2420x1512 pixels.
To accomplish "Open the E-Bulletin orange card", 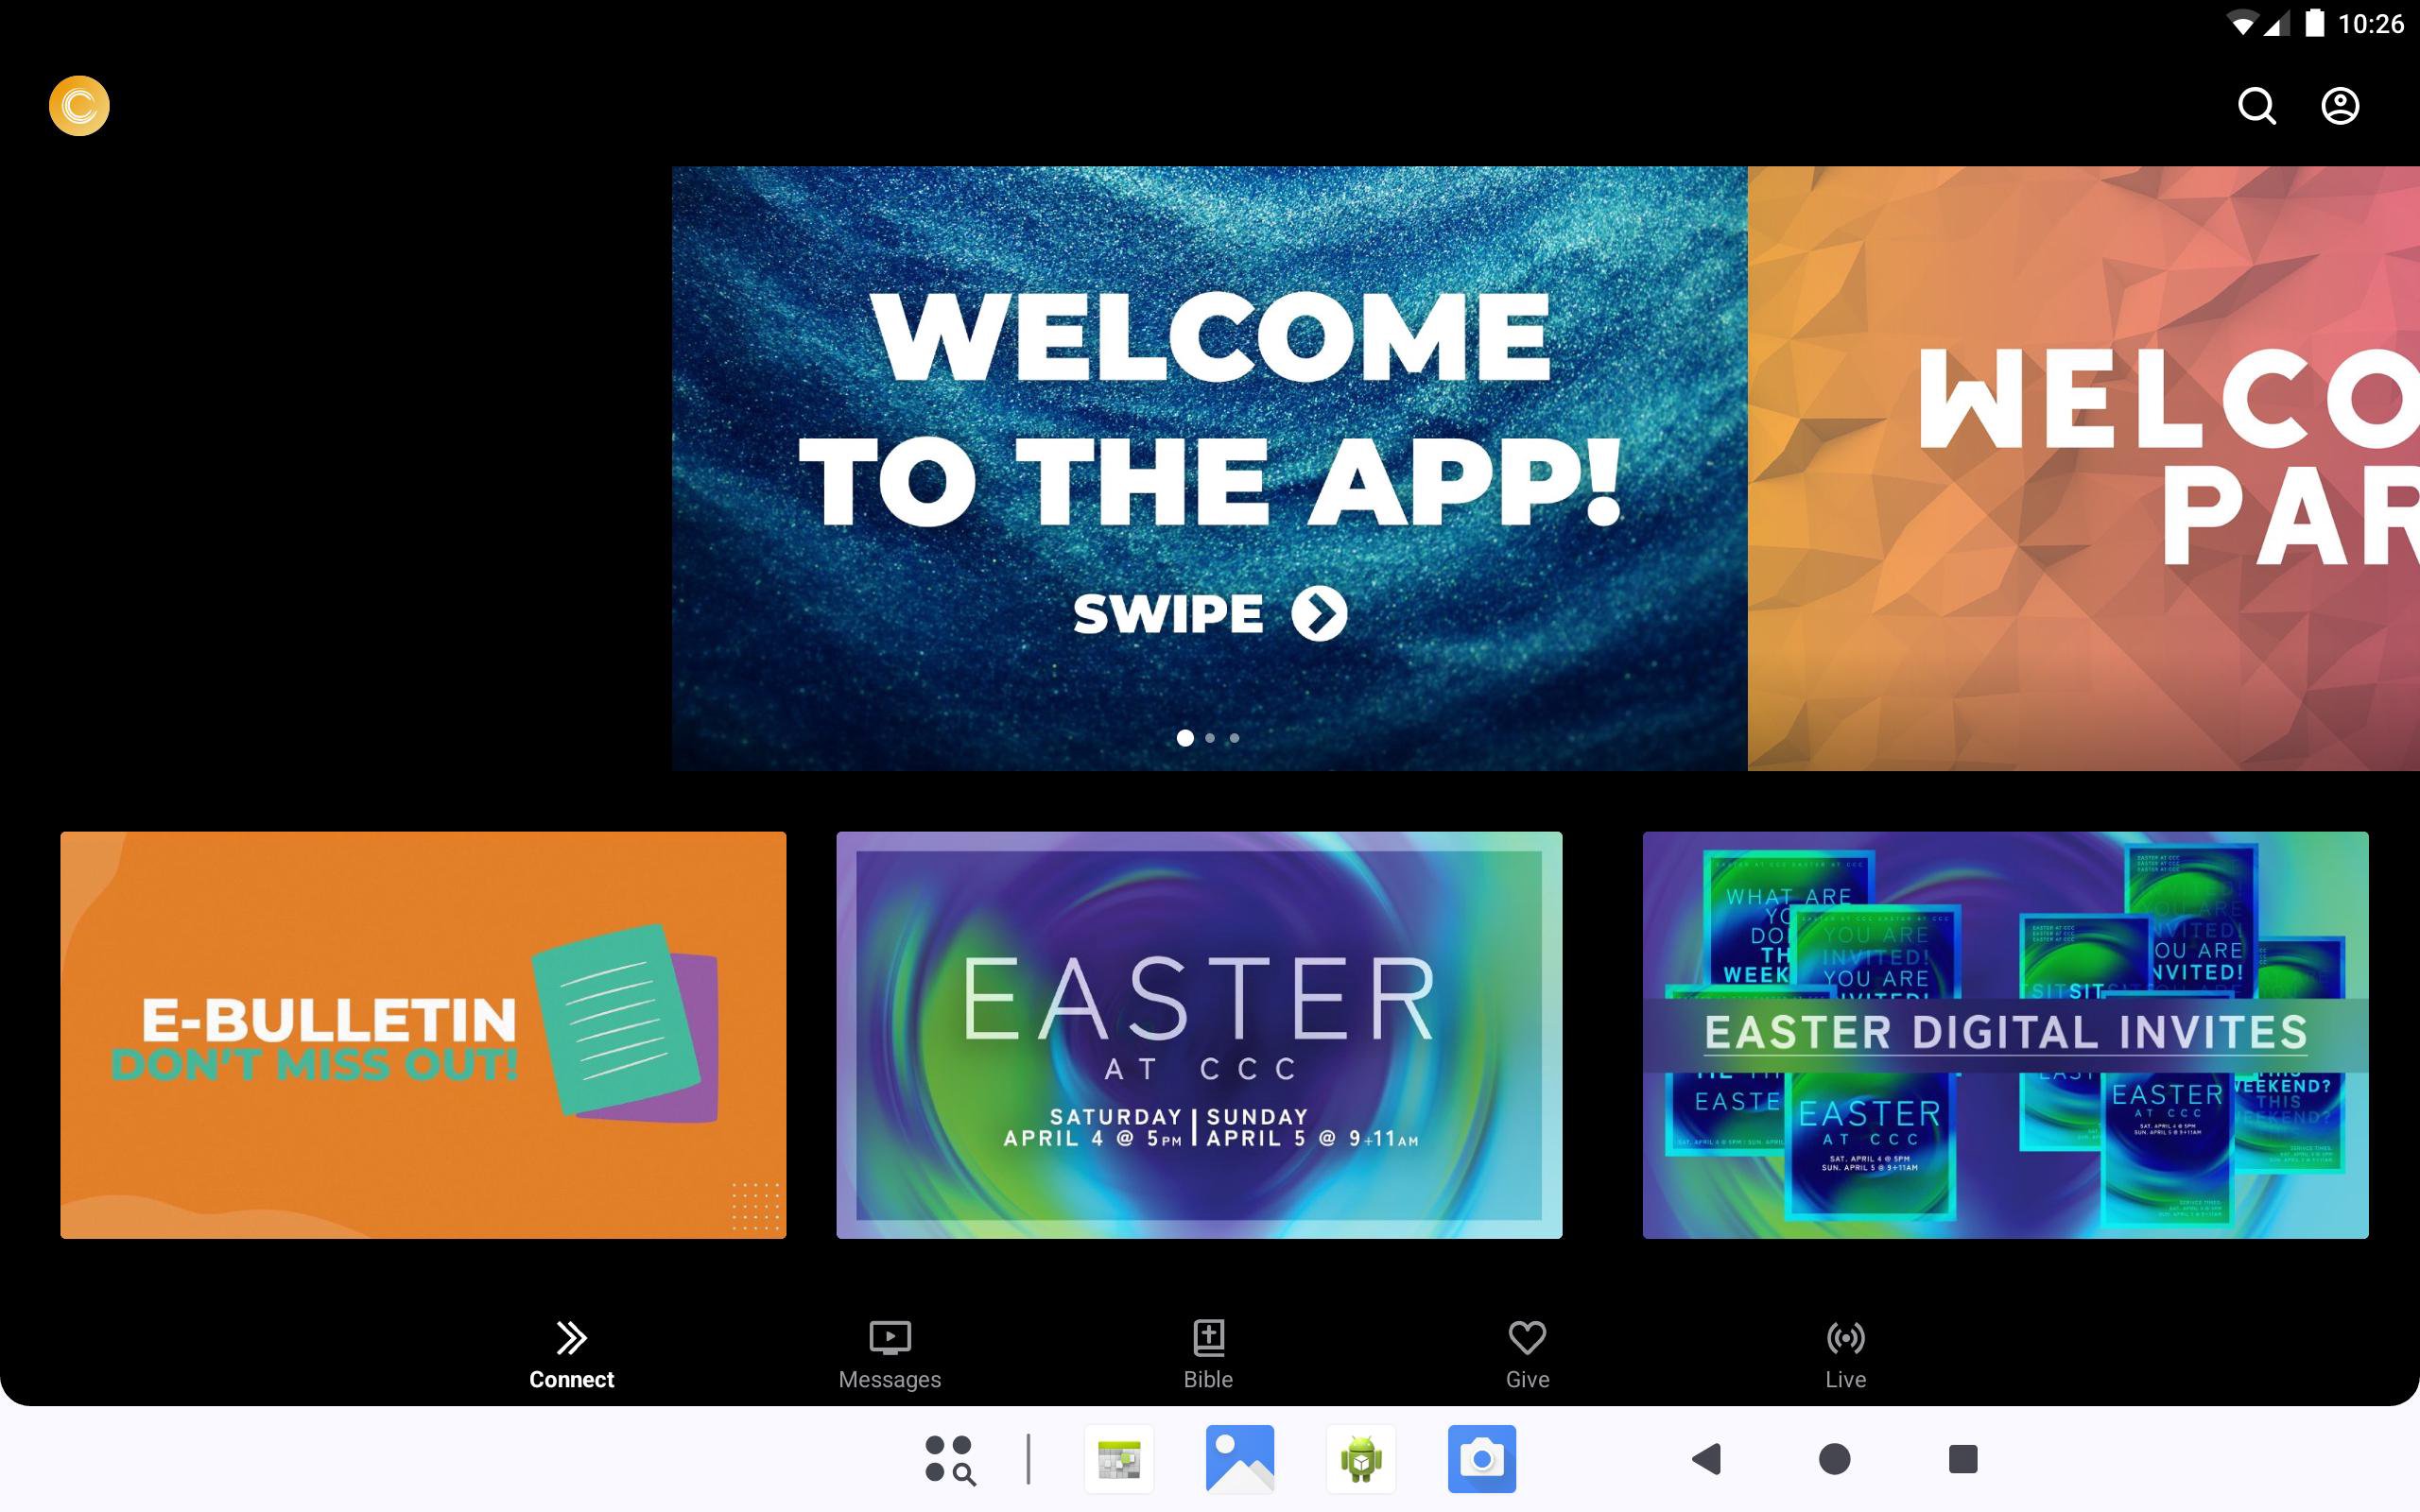I will pyautogui.click(x=423, y=1035).
